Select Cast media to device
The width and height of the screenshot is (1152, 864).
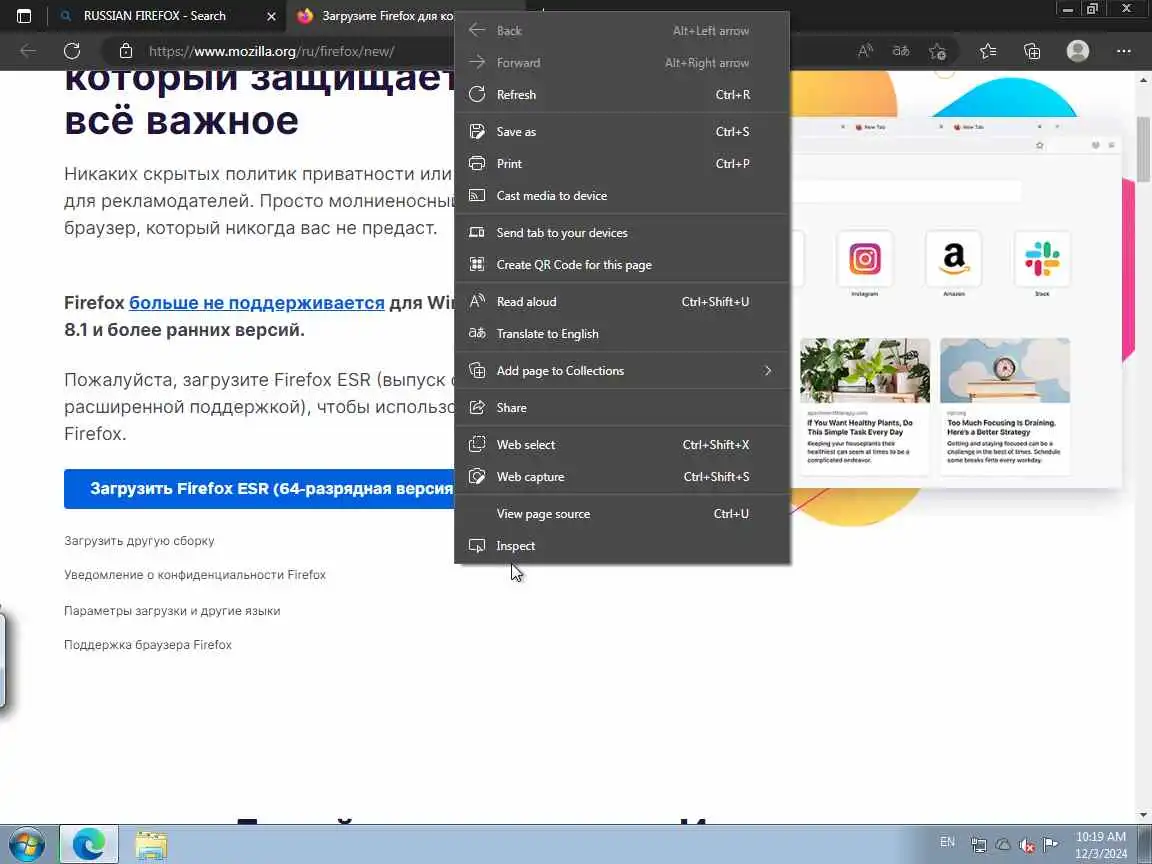tap(622, 195)
